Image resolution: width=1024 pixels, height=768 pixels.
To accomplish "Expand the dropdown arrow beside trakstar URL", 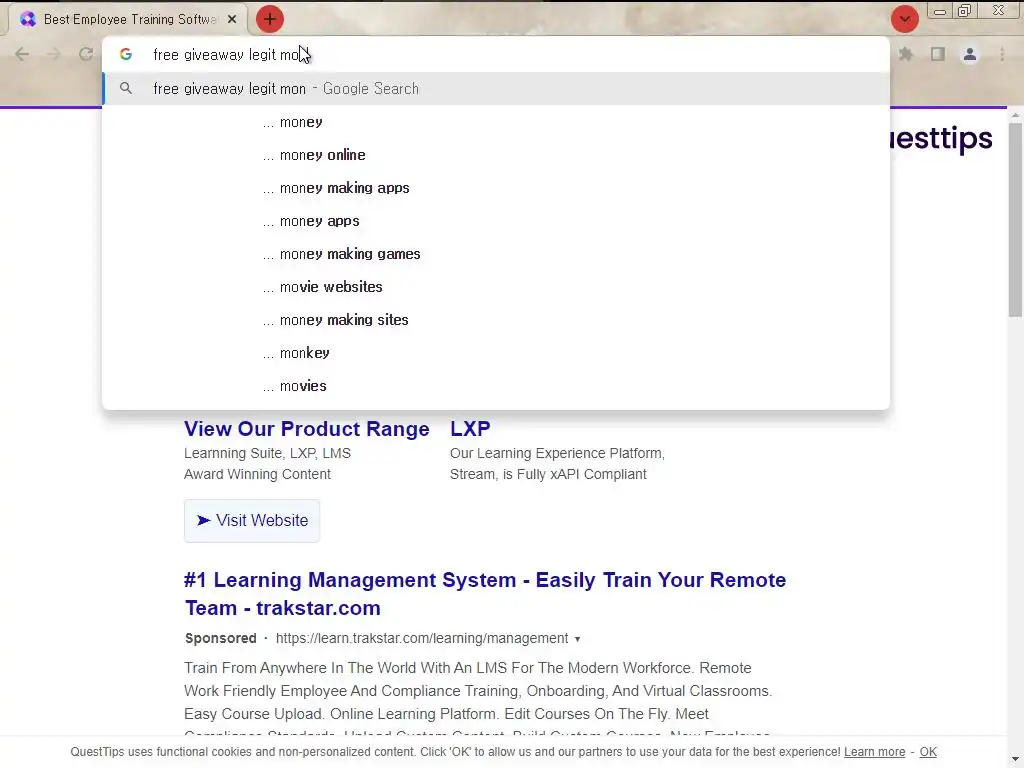I will pos(577,639).
